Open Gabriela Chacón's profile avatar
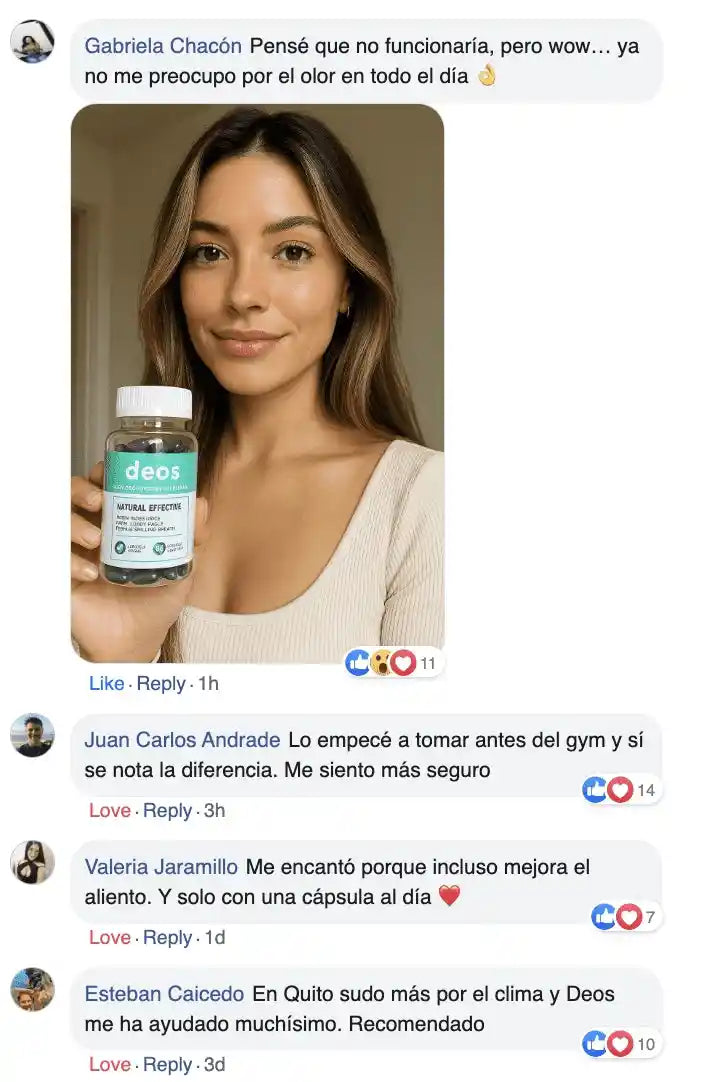The height and width of the screenshot is (1082, 702). coord(32,41)
